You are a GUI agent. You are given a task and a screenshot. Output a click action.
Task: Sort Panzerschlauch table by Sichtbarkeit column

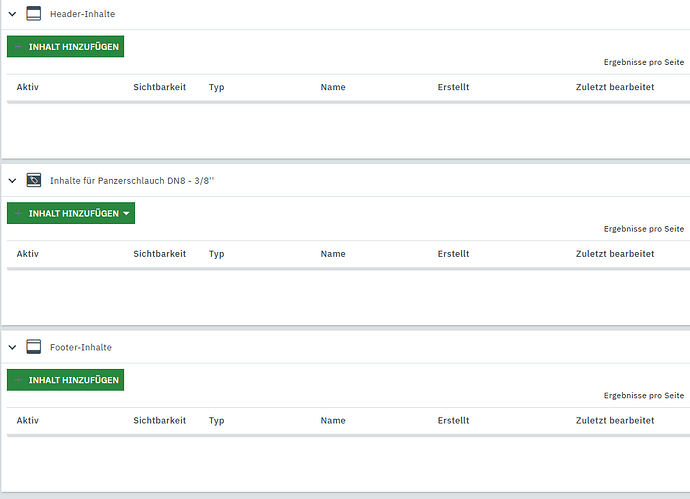(159, 254)
